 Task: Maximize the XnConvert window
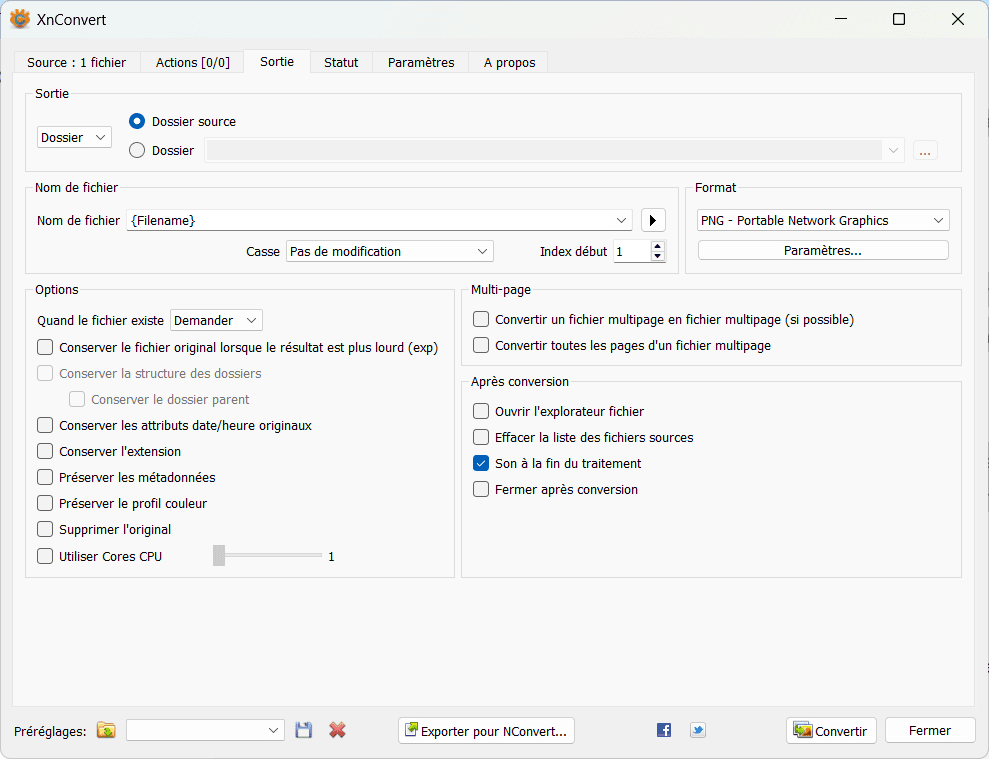899,19
